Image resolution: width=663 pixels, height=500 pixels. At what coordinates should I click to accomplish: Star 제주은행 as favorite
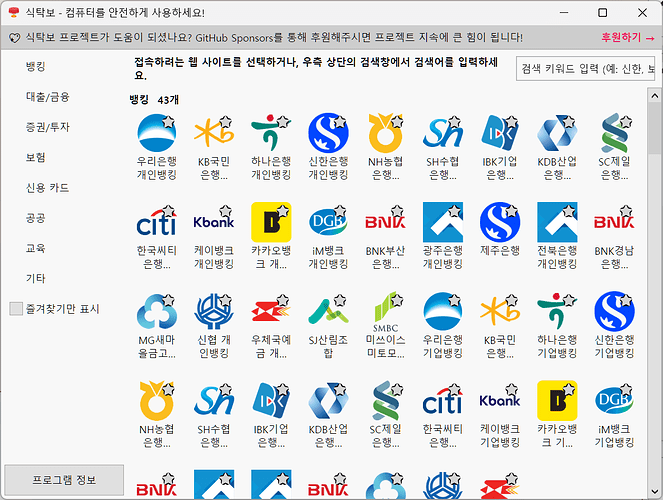tap(512, 211)
